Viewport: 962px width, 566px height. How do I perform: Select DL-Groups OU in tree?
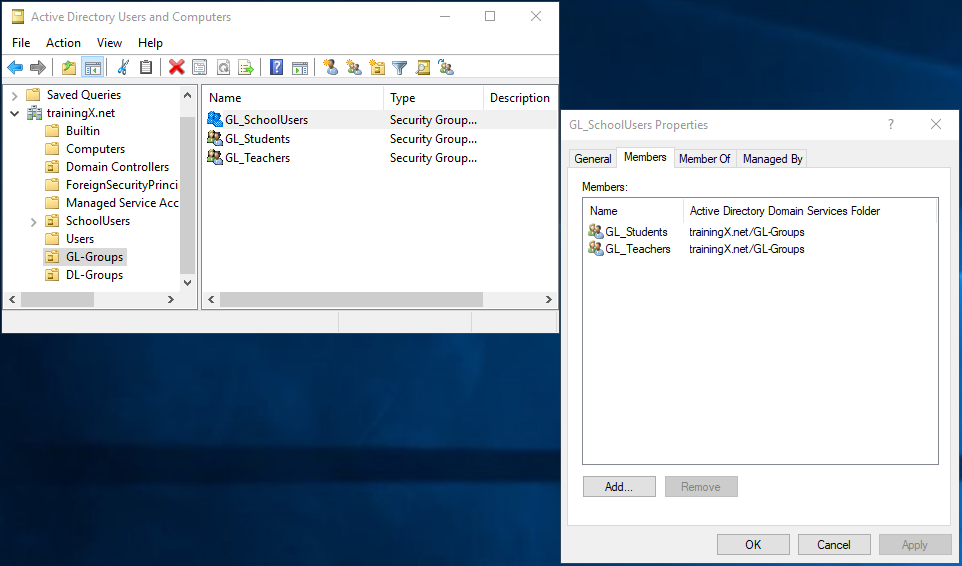85,275
